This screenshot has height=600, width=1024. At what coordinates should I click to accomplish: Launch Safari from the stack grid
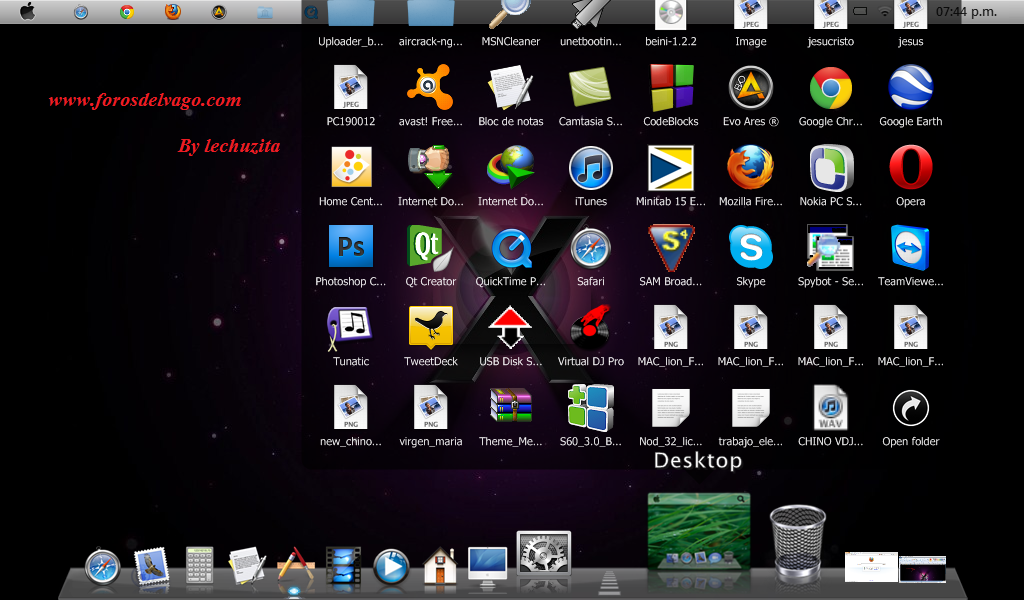tap(590, 248)
